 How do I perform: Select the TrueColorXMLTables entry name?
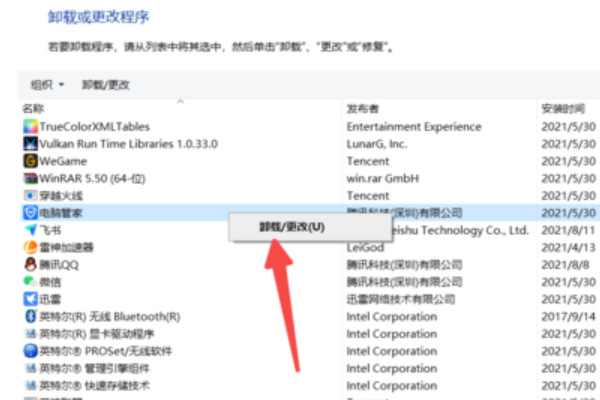[95, 127]
